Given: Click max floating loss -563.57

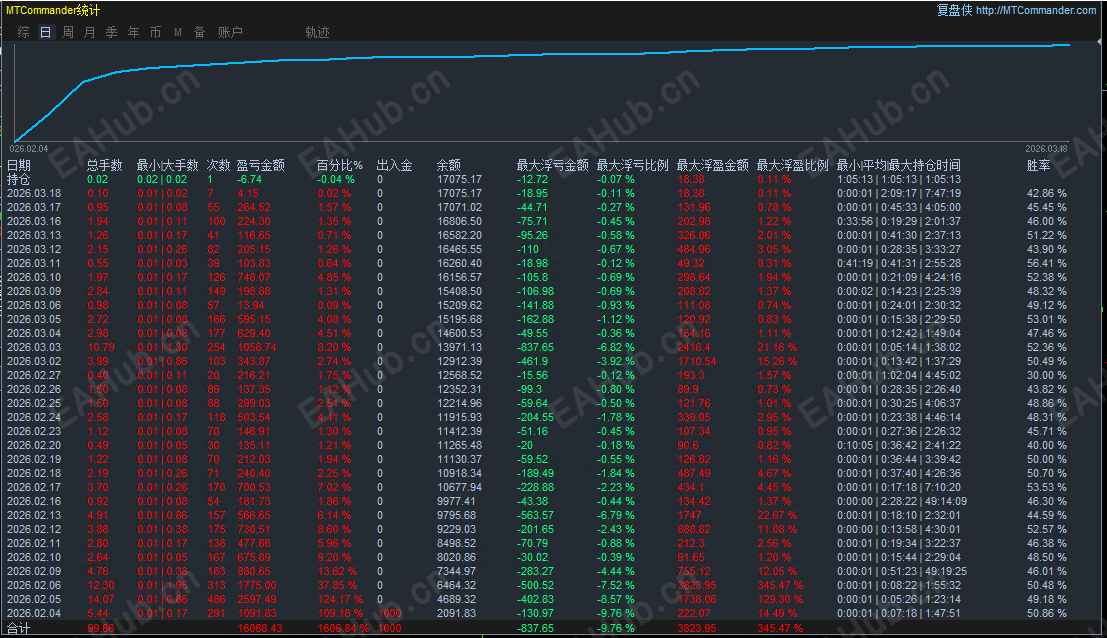Looking at the screenshot, I should [535, 515].
